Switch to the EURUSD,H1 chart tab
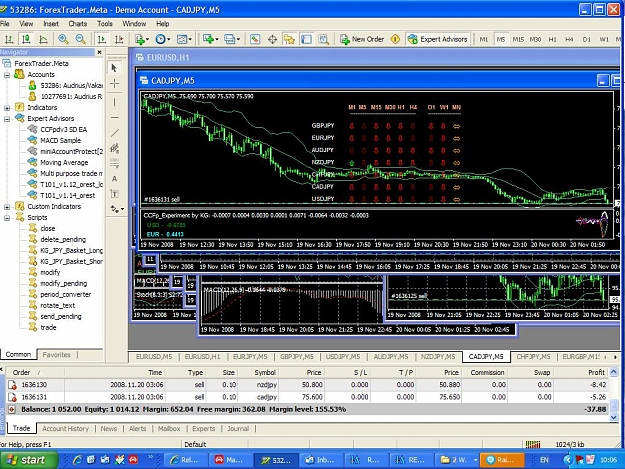 click(x=202, y=357)
